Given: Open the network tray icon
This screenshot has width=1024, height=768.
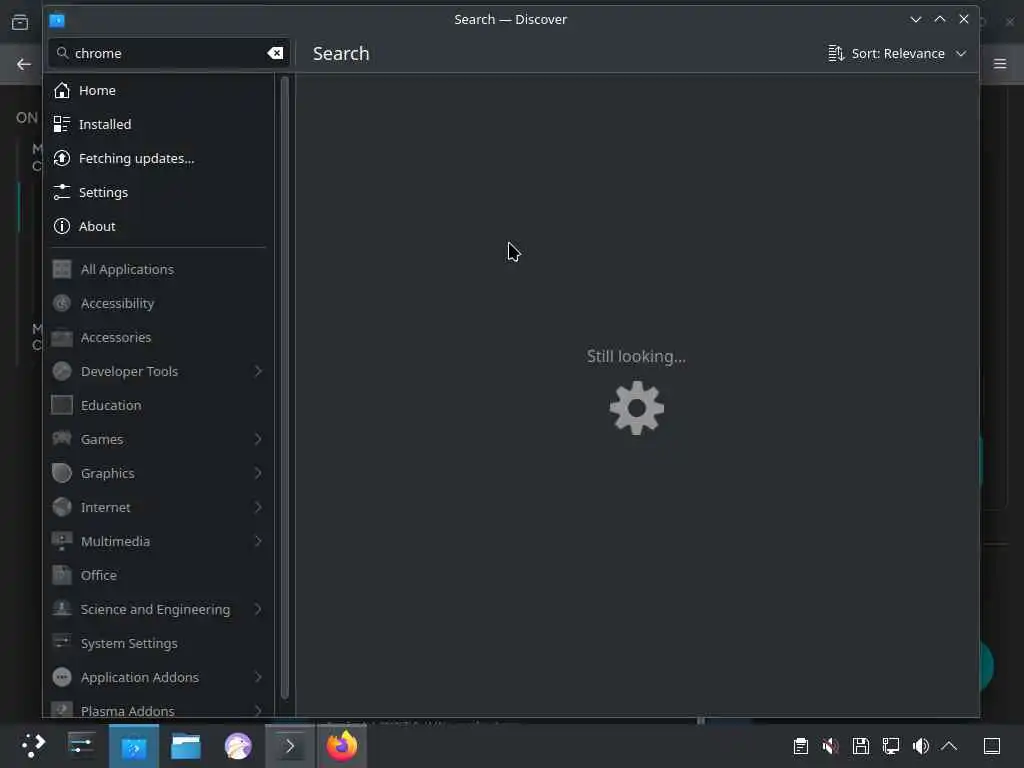Looking at the screenshot, I should (890, 746).
